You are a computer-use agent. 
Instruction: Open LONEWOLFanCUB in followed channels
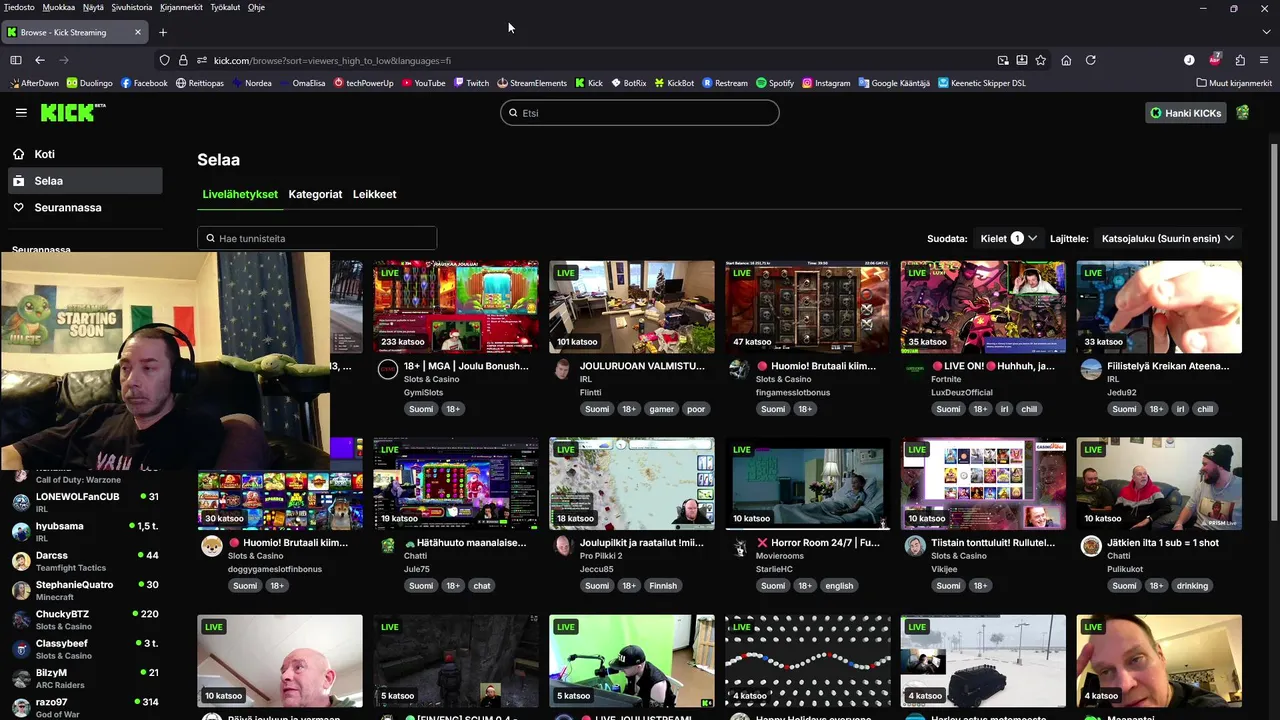pos(84,502)
